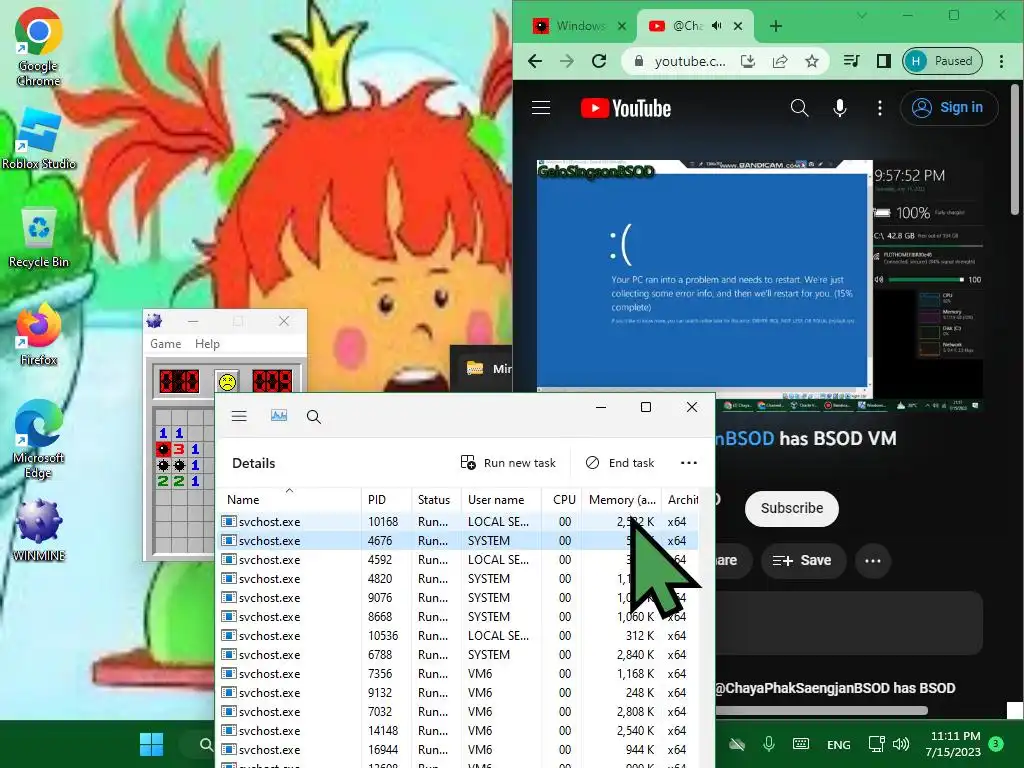1024x768 pixels.
Task: Bookmark this page with the star icon
Action: pyautogui.click(x=812, y=61)
